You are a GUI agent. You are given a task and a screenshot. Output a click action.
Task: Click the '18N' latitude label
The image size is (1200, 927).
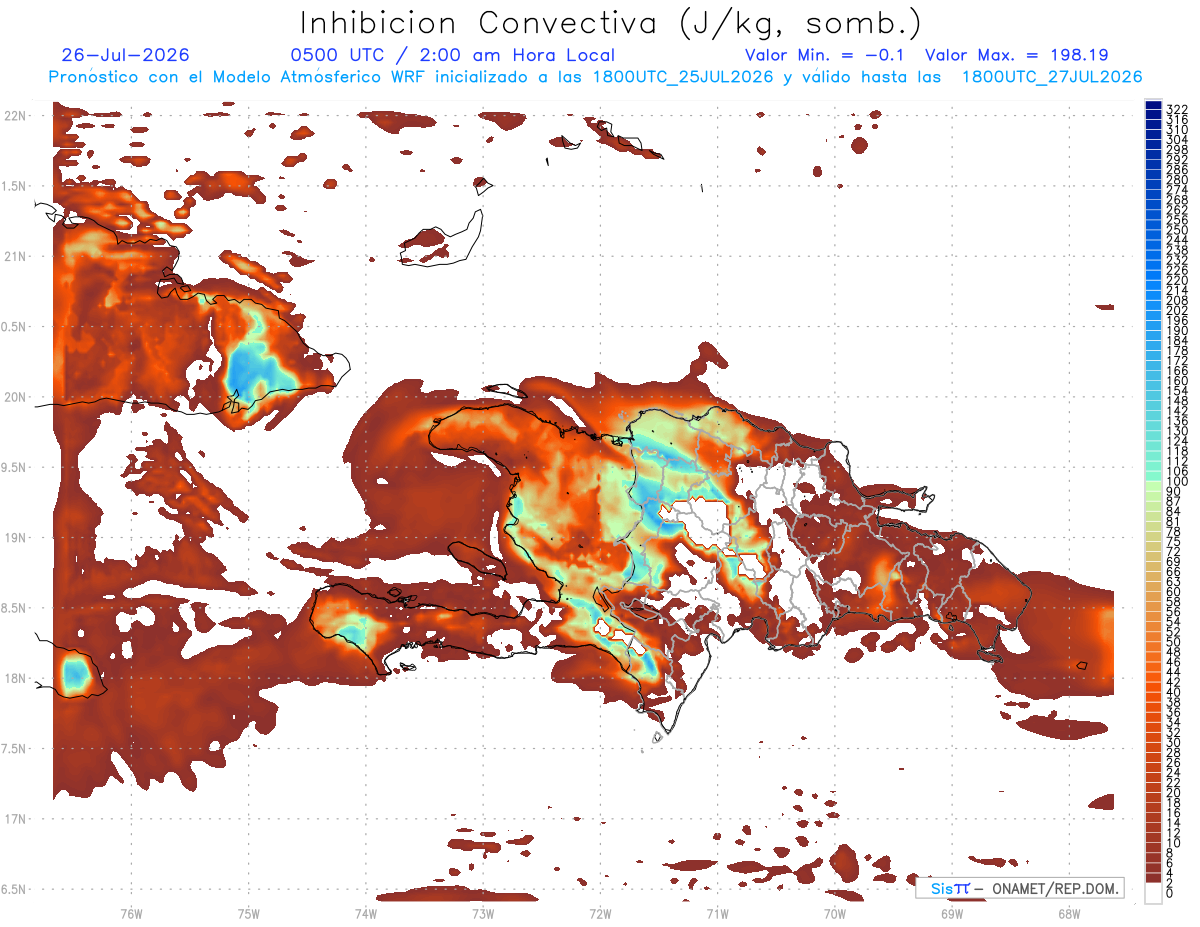point(14,678)
